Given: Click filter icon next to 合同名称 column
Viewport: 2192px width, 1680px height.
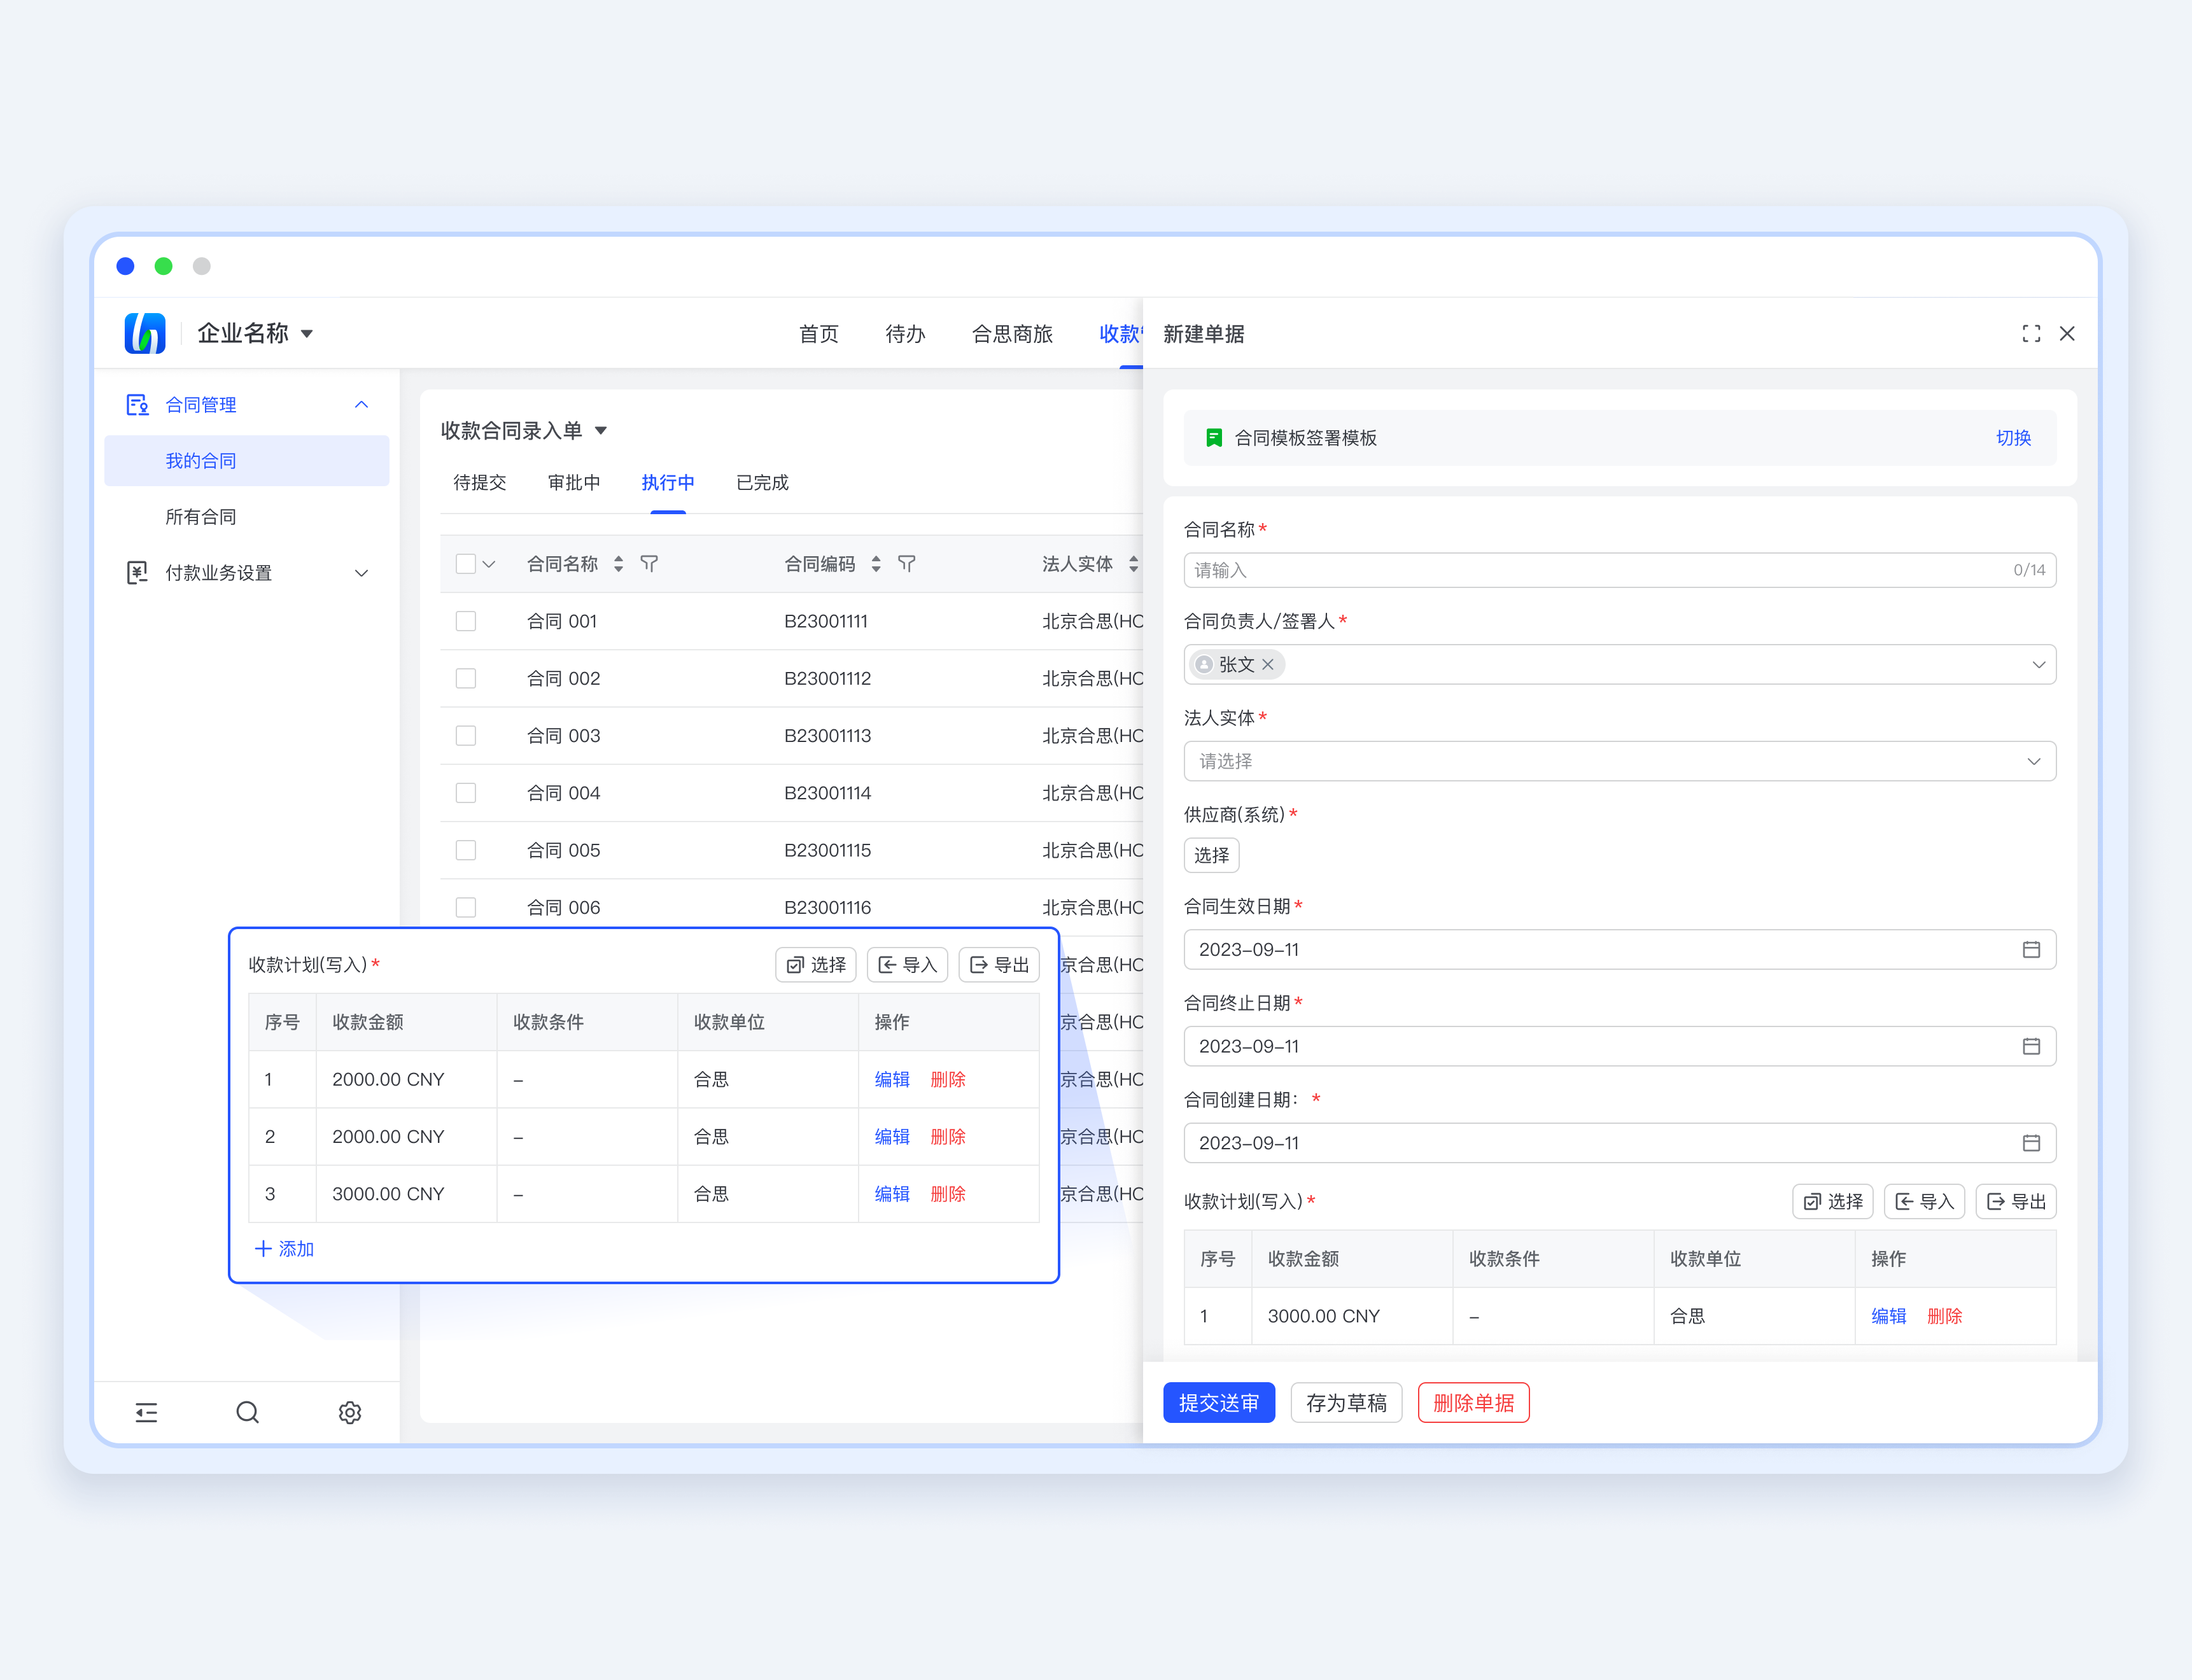Looking at the screenshot, I should coord(649,564).
